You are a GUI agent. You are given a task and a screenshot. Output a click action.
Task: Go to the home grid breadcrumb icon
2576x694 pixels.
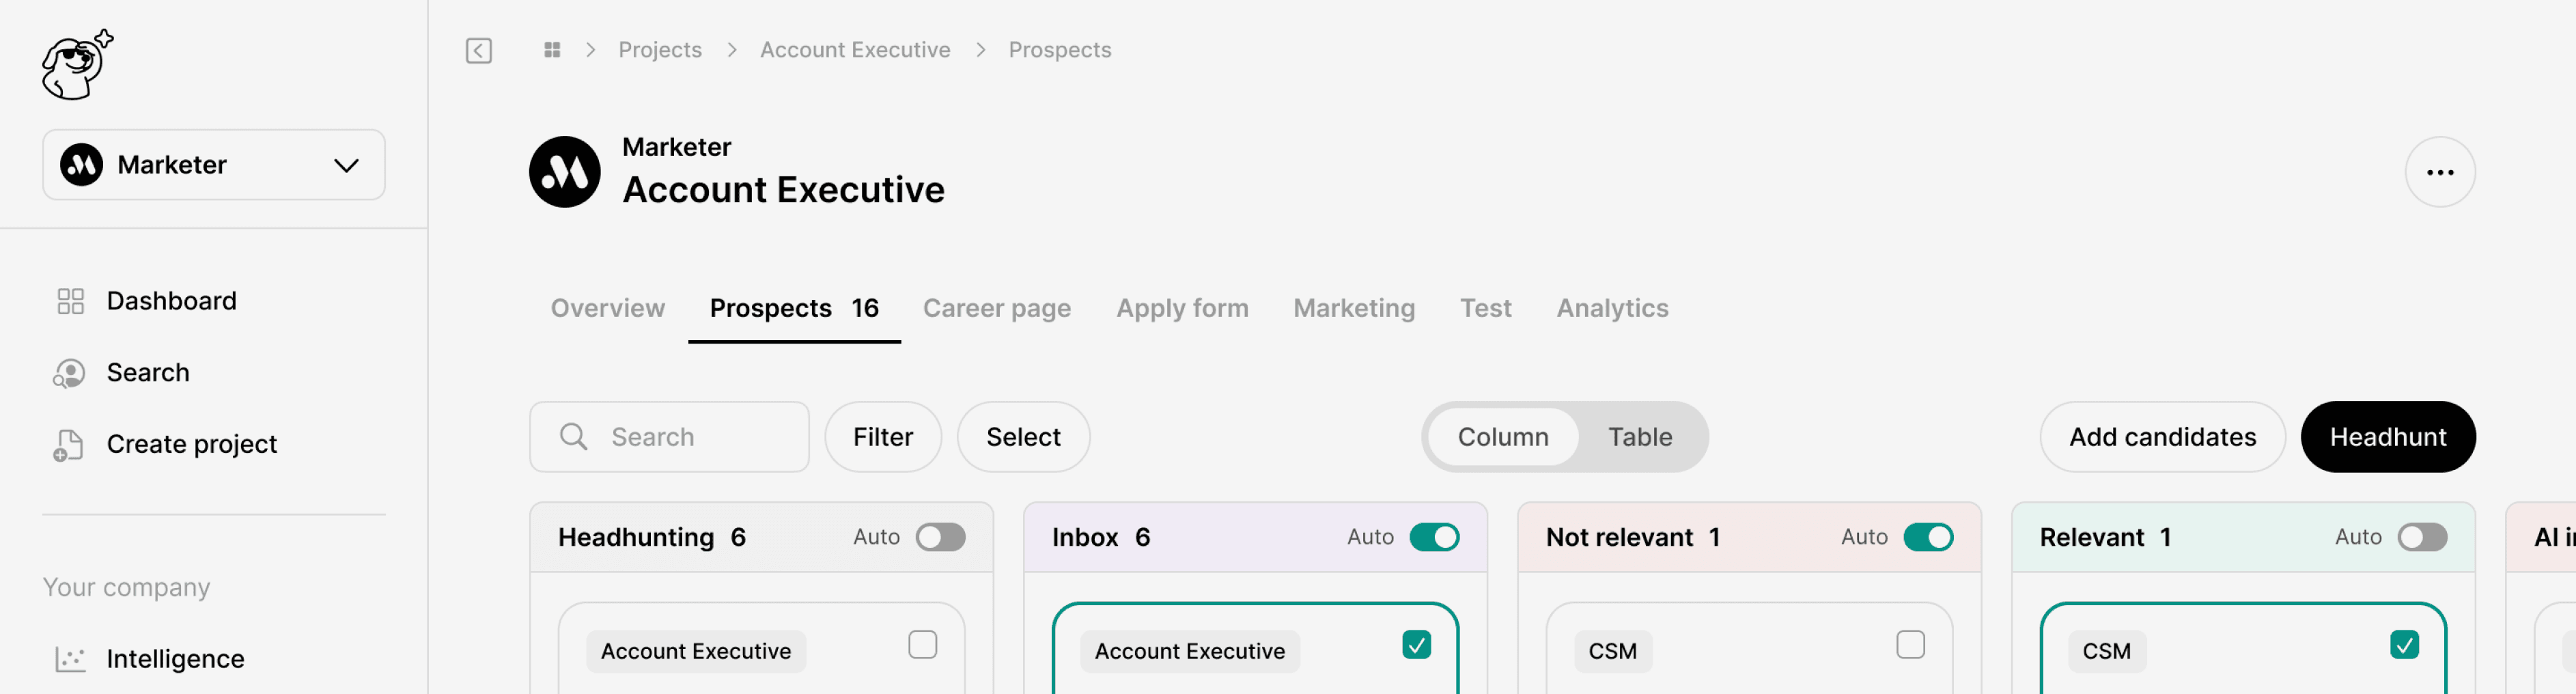click(x=552, y=50)
